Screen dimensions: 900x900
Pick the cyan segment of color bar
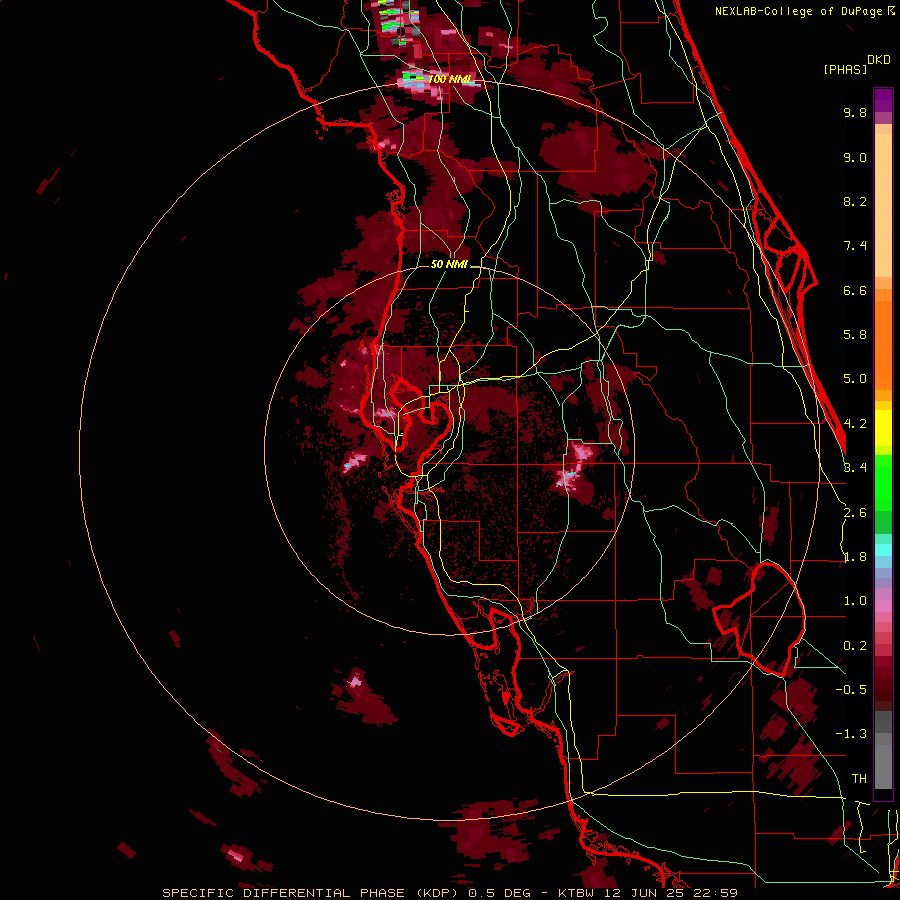coord(883,550)
